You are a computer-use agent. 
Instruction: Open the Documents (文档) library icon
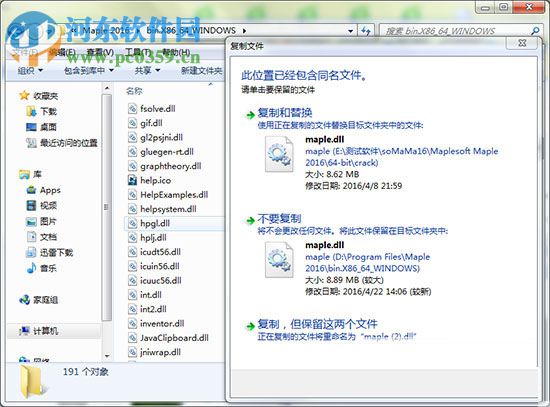pos(31,237)
